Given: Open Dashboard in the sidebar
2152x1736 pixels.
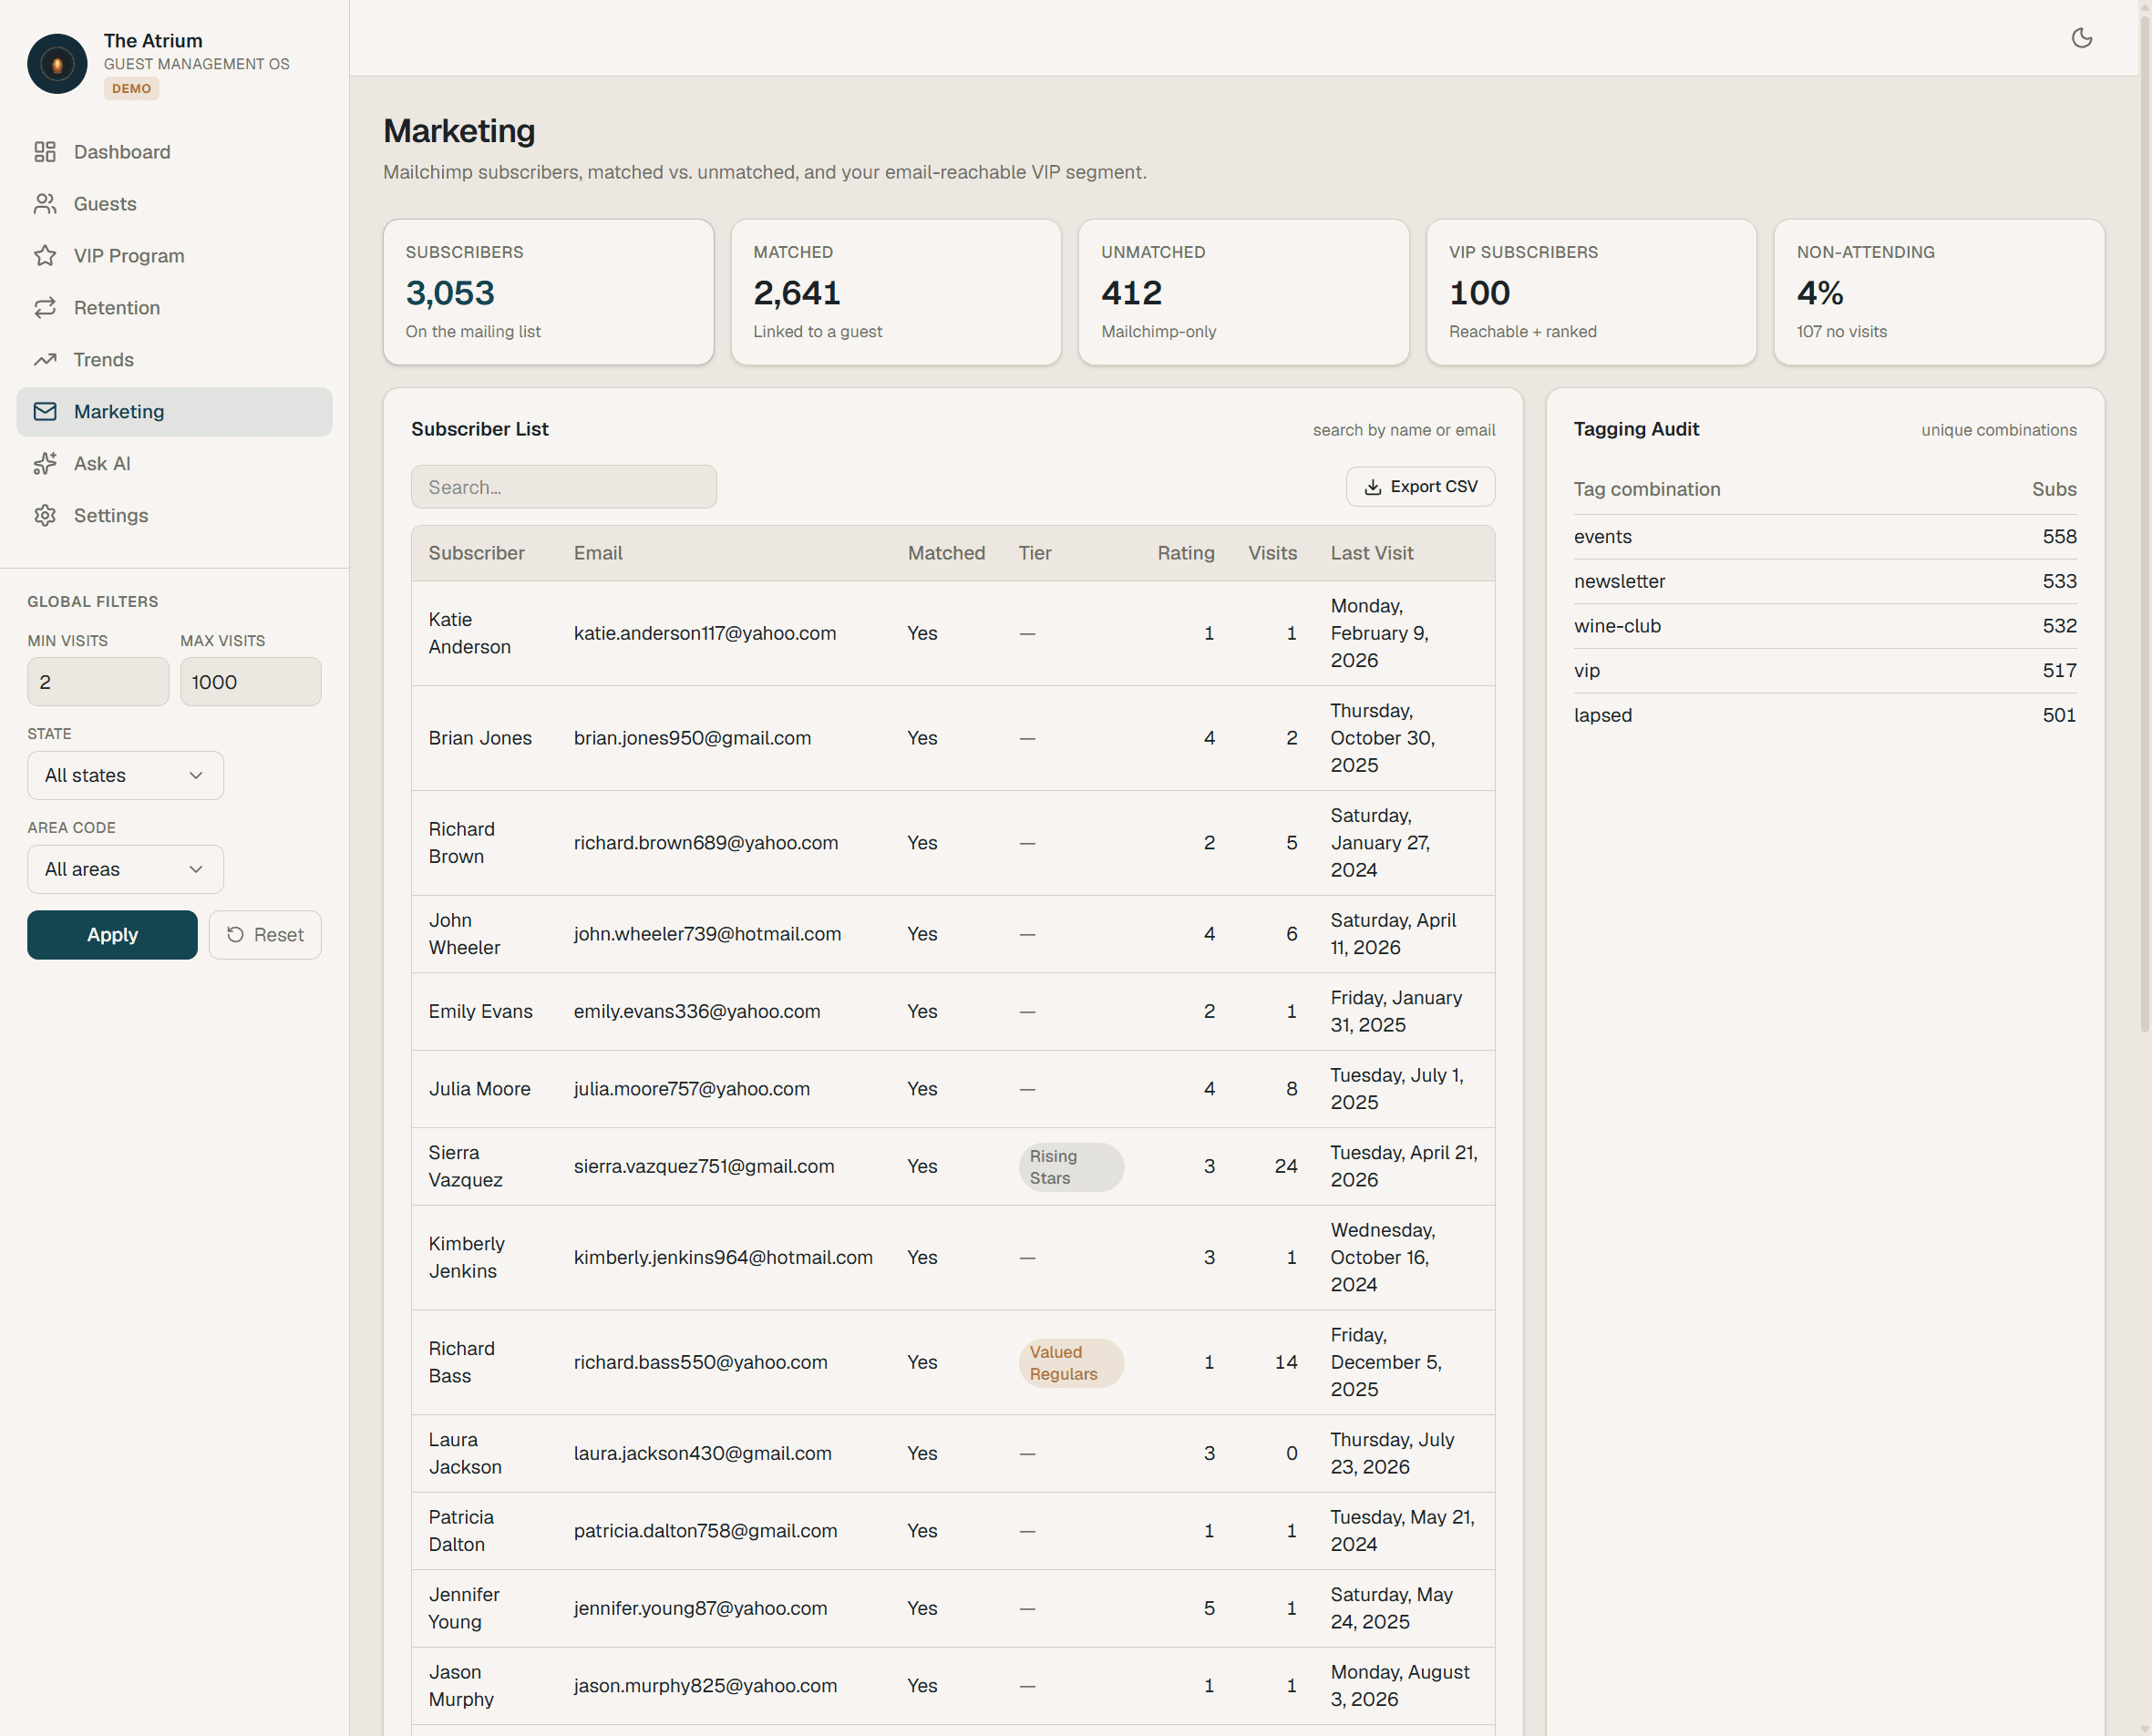Looking at the screenshot, I should 174,152.
